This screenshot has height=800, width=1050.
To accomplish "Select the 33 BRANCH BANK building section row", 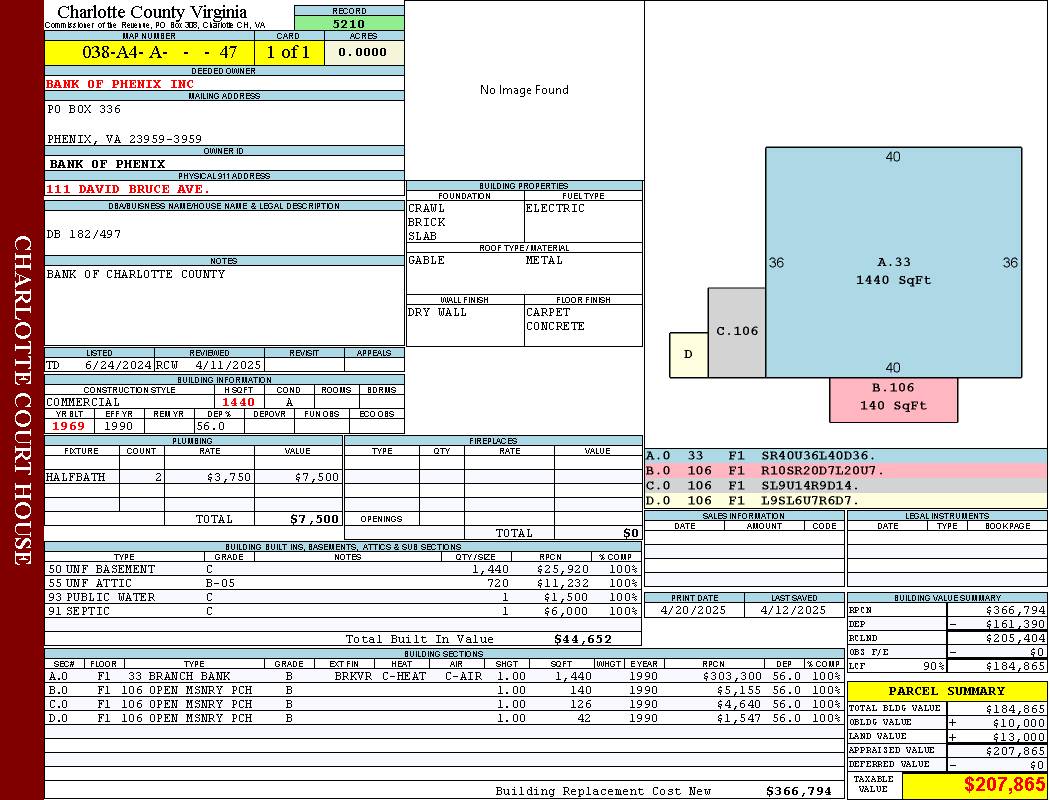I will pos(340,676).
